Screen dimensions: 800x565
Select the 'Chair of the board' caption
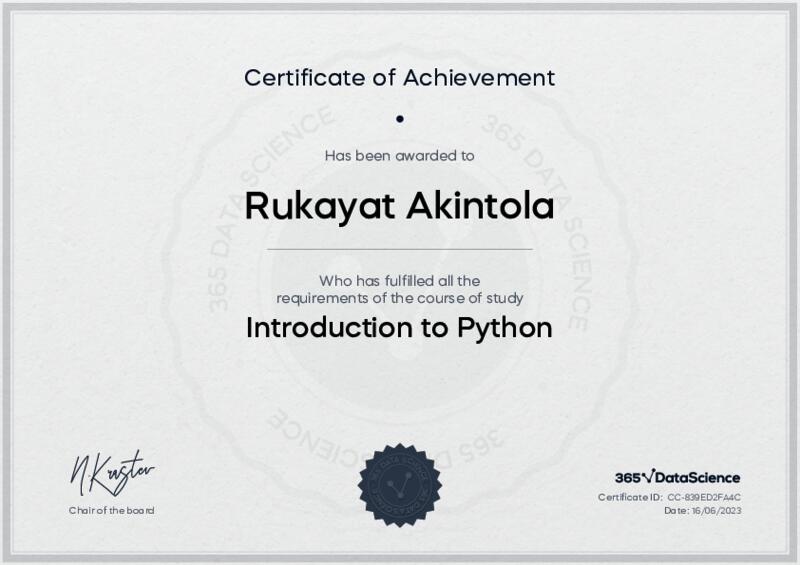click(x=111, y=510)
